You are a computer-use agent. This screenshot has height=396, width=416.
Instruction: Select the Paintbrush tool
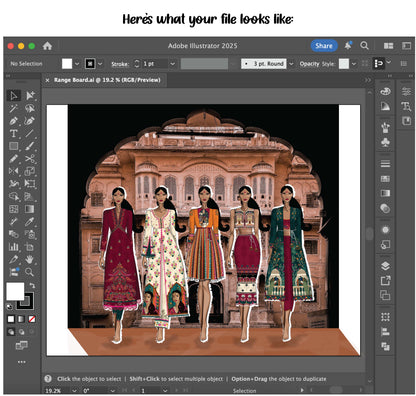(30, 146)
